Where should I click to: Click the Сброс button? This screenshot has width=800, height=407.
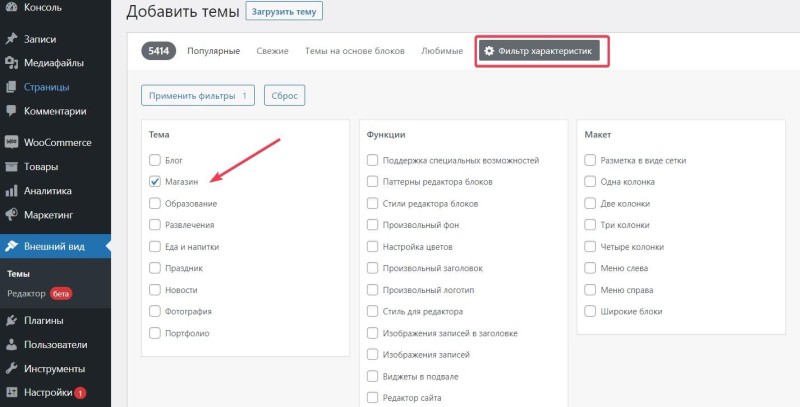(x=285, y=95)
